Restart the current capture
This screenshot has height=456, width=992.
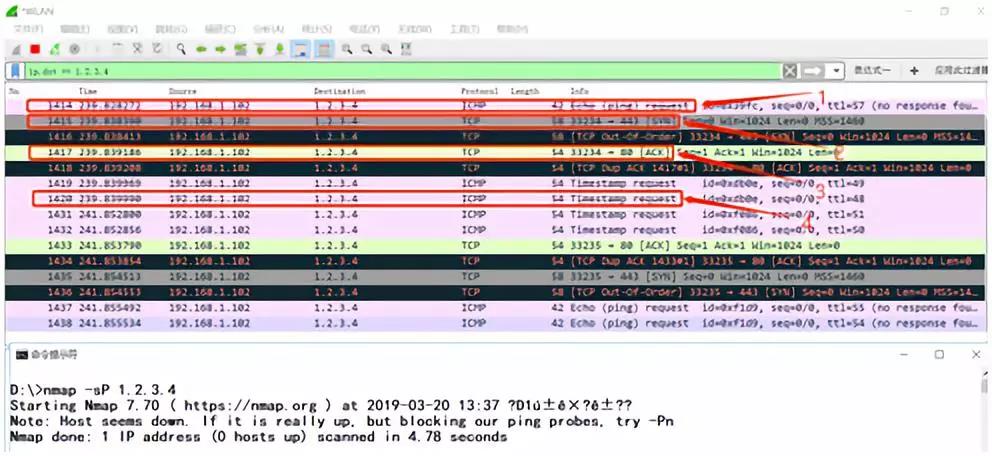[x=55, y=48]
